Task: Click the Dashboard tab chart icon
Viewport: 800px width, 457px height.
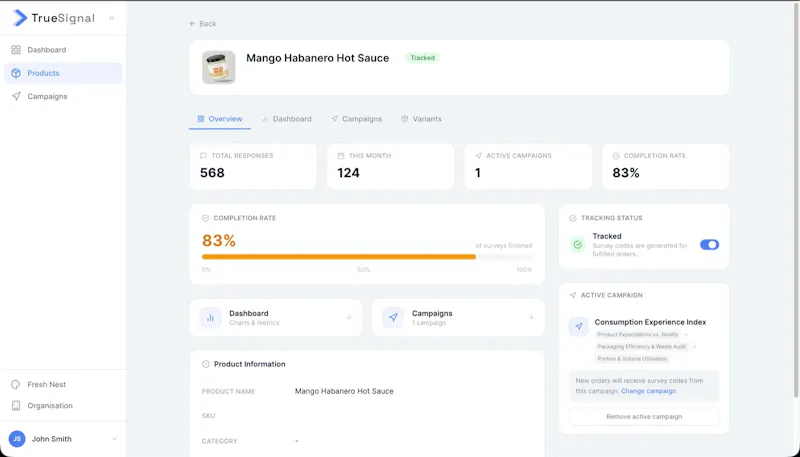Action: point(265,119)
